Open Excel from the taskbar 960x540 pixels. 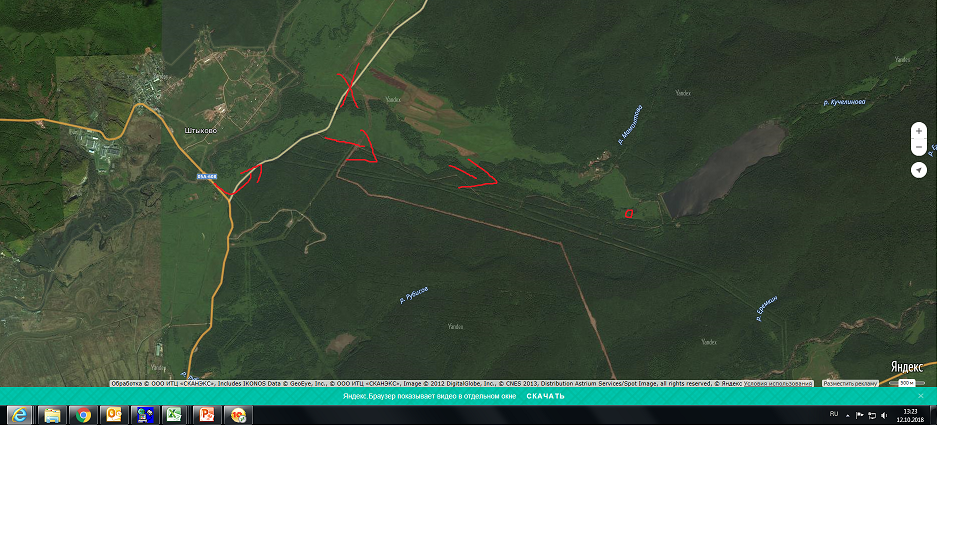[x=174, y=415]
